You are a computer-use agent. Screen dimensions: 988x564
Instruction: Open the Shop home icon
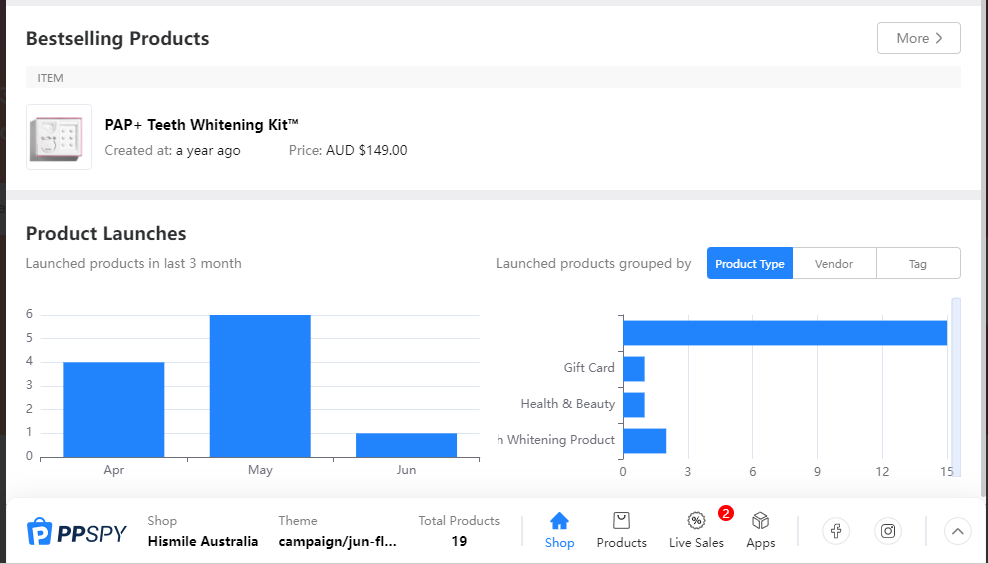click(559, 521)
